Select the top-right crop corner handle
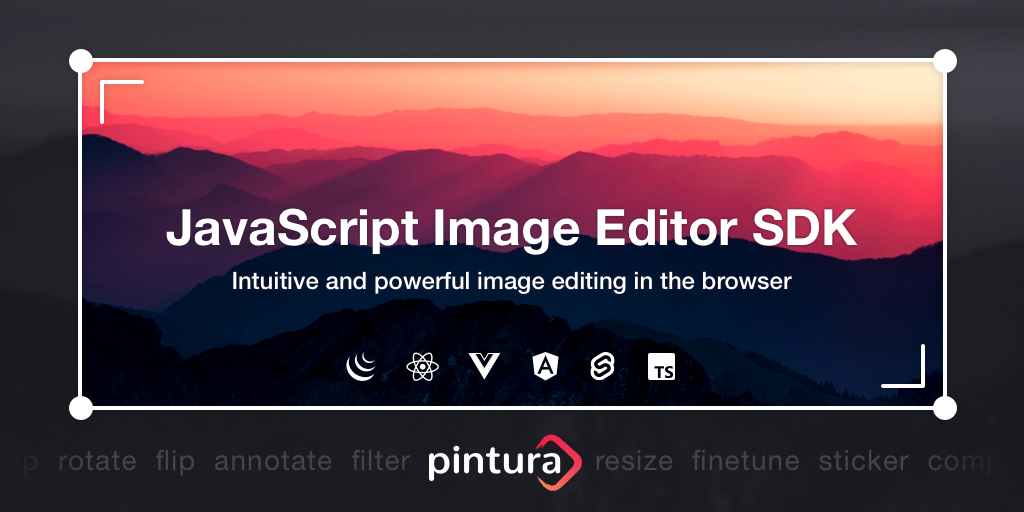 944,61
